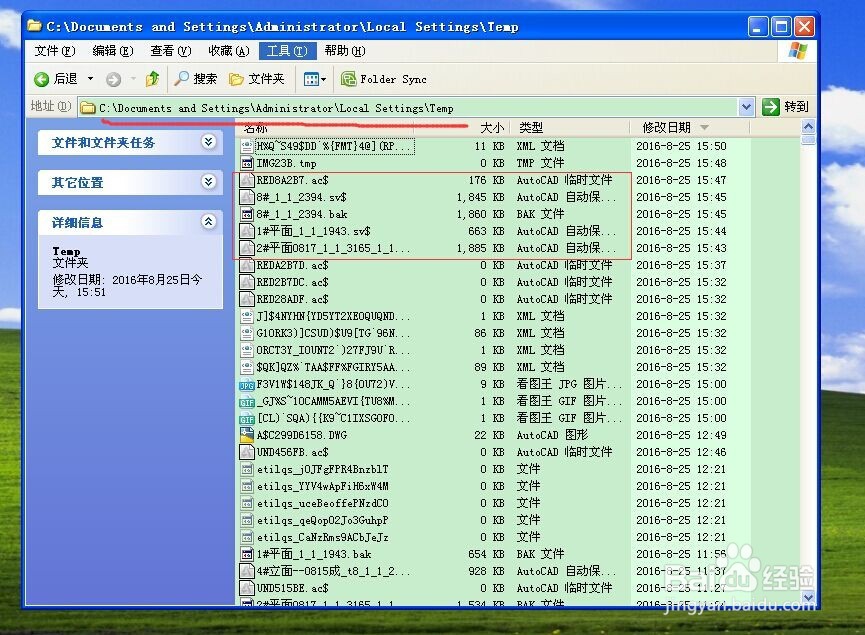Viewport: 865px width, 635px height.
Task: Select 1#平面_1_1_1943.sv$ file icon
Action: click(x=247, y=231)
